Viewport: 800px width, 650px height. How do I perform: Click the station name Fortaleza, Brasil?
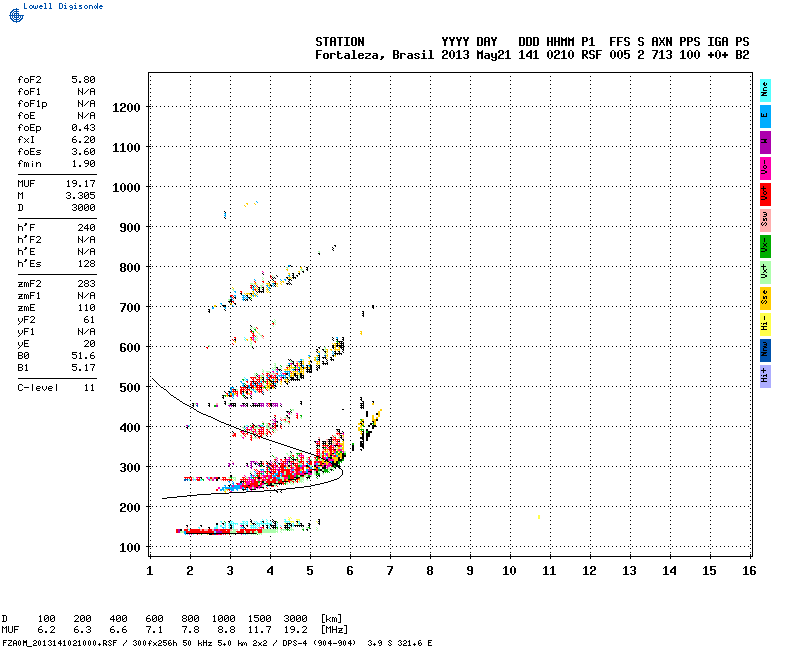tap(374, 55)
